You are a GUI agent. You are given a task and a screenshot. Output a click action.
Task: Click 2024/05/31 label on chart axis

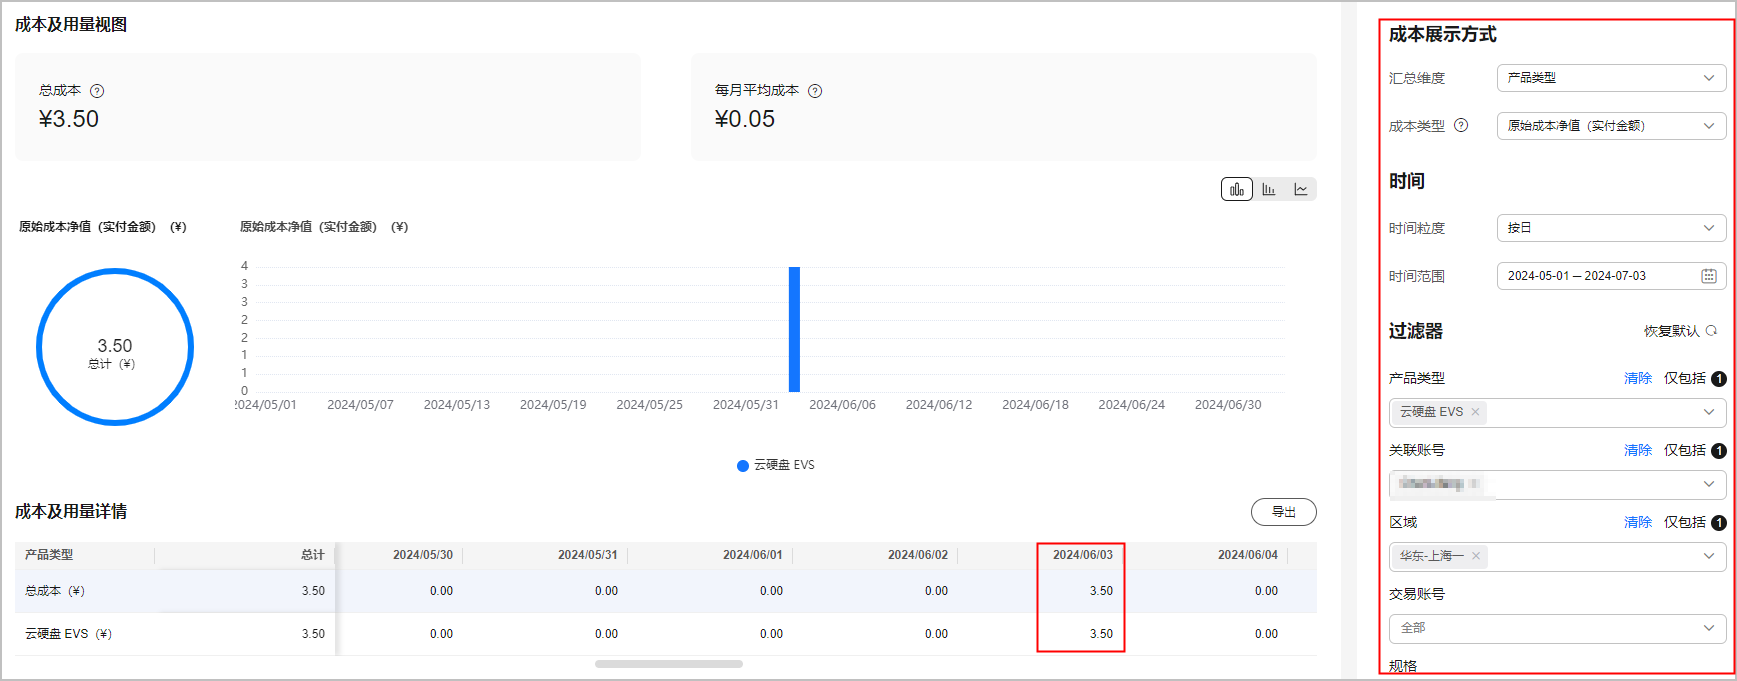click(745, 405)
